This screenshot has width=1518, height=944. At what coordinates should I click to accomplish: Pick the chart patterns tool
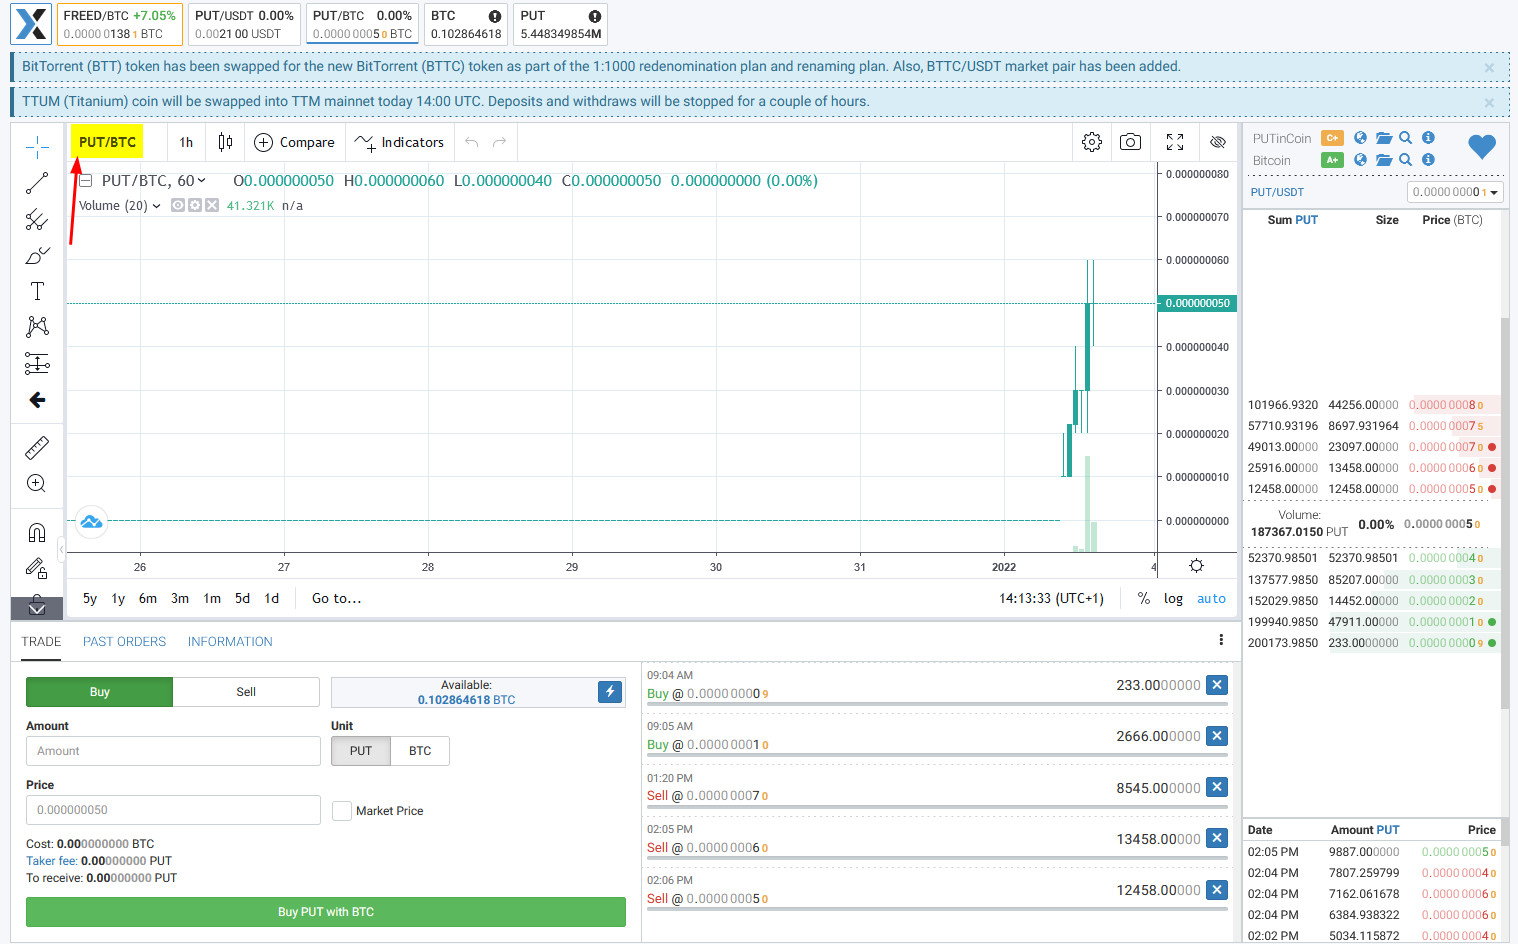tap(37, 327)
